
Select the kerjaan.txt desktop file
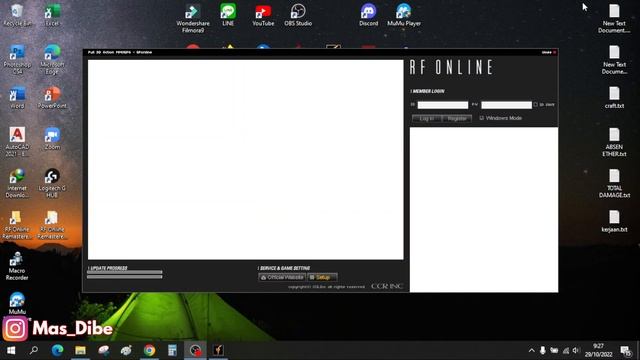(x=614, y=221)
